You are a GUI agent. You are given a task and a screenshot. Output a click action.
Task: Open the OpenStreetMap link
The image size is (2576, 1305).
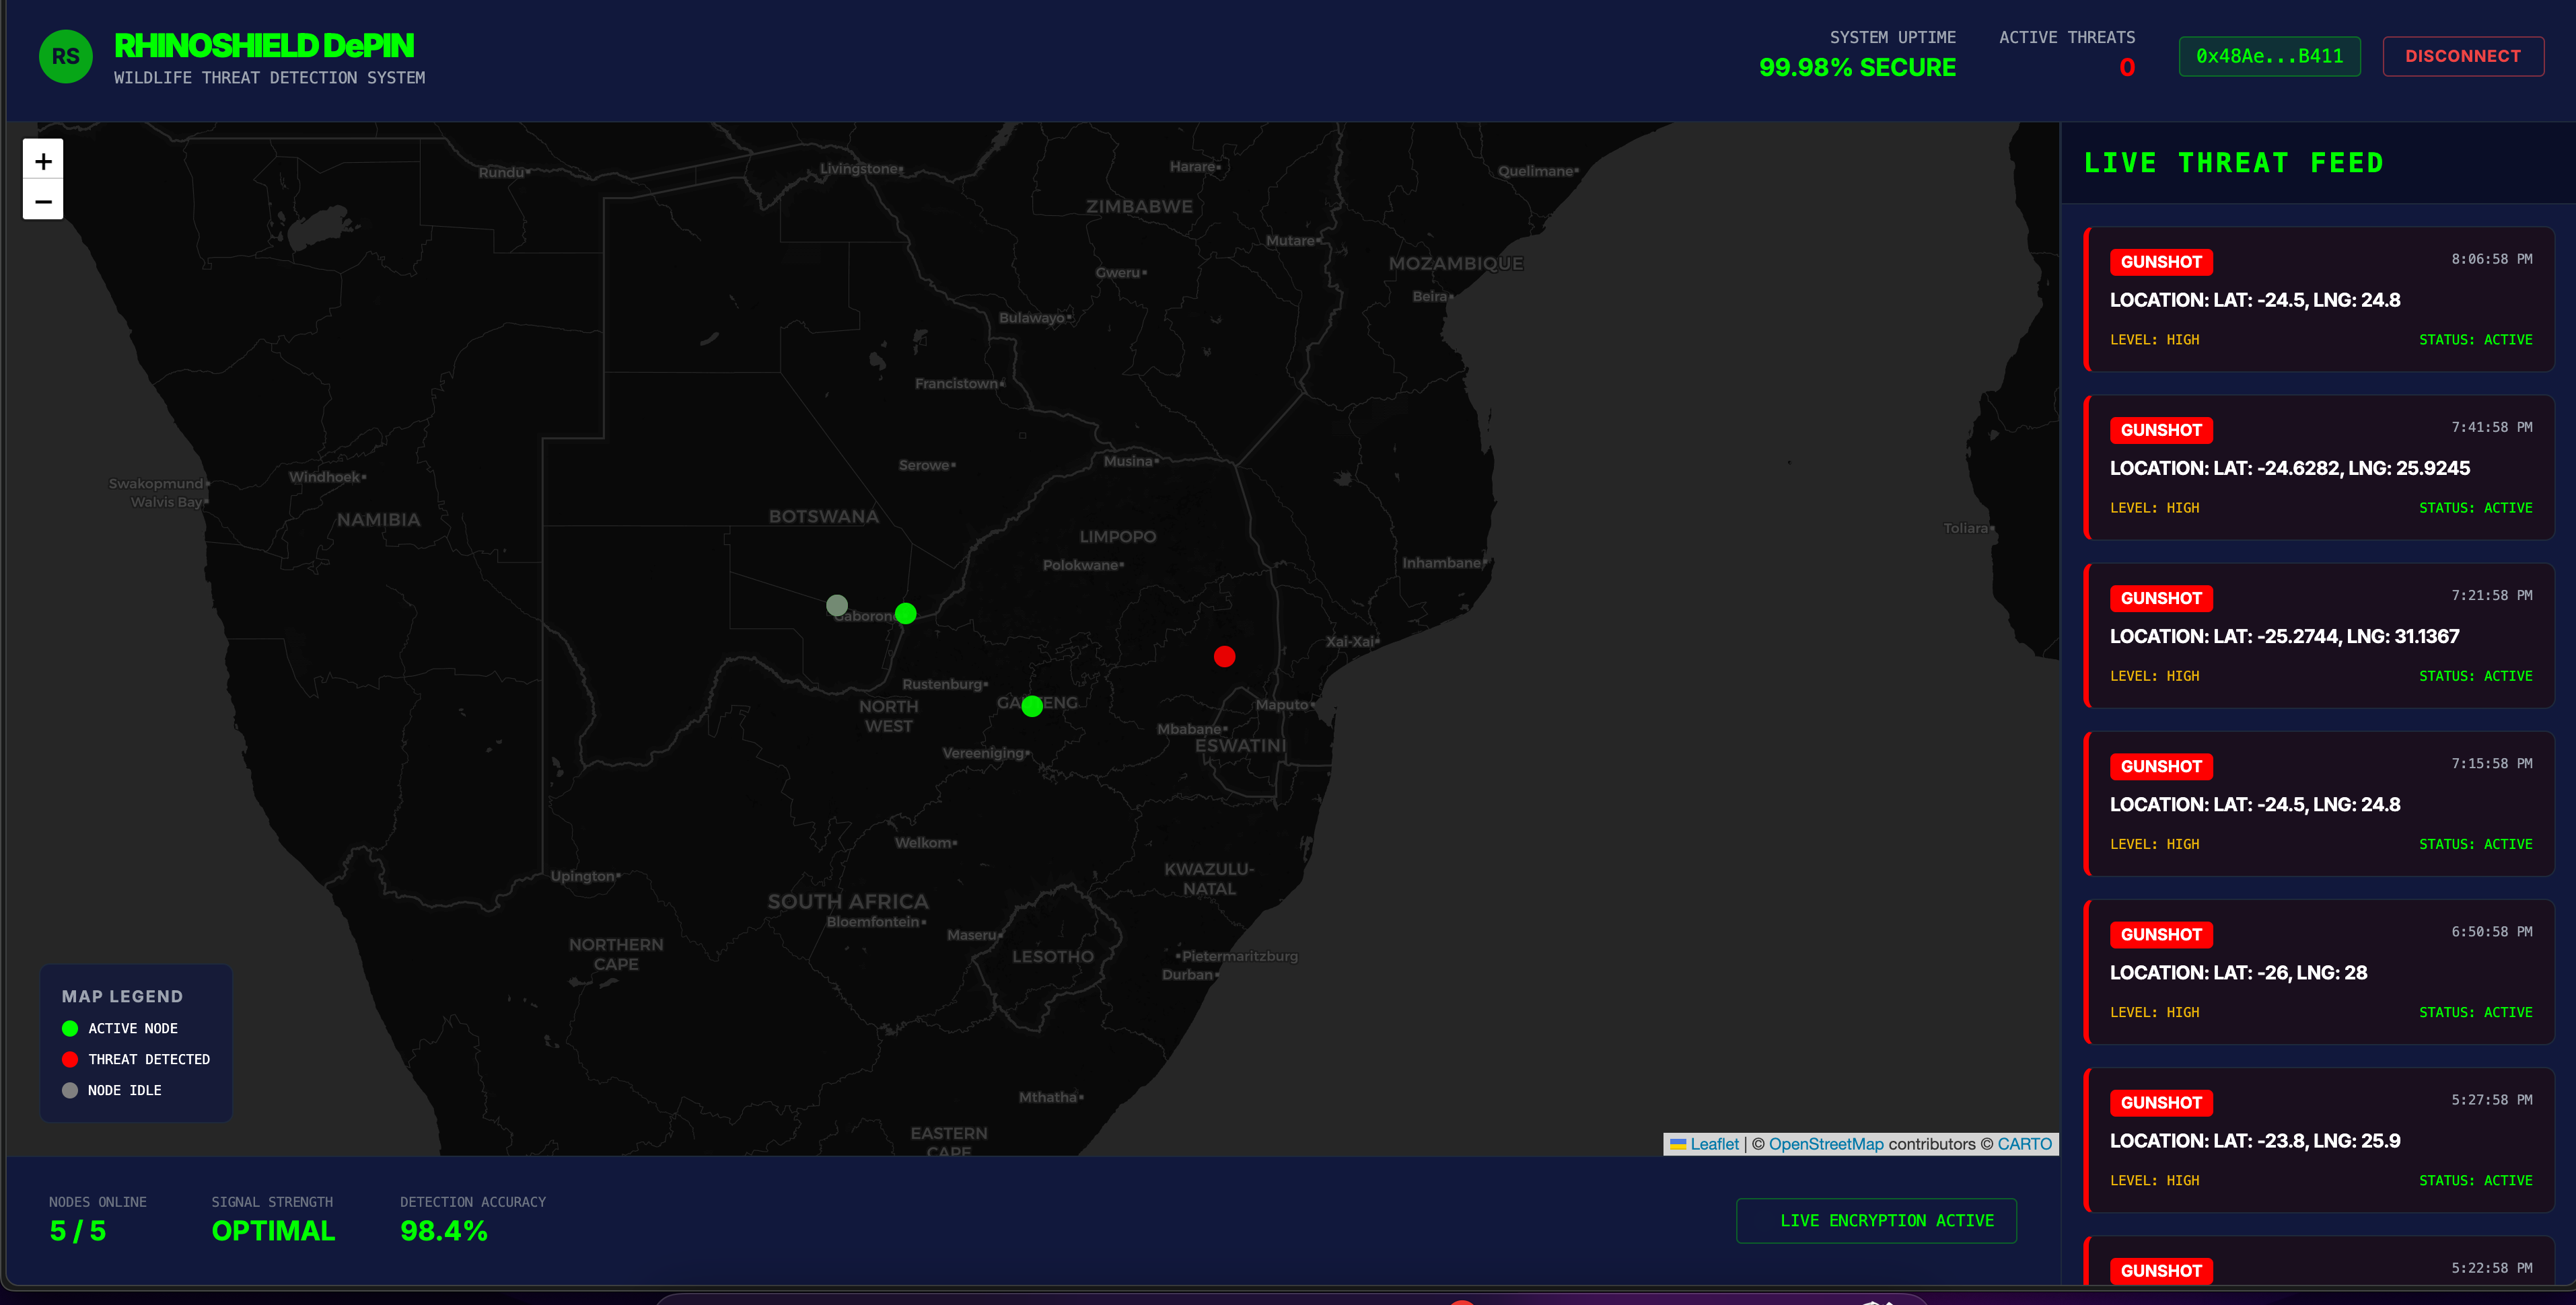[1826, 1144]
